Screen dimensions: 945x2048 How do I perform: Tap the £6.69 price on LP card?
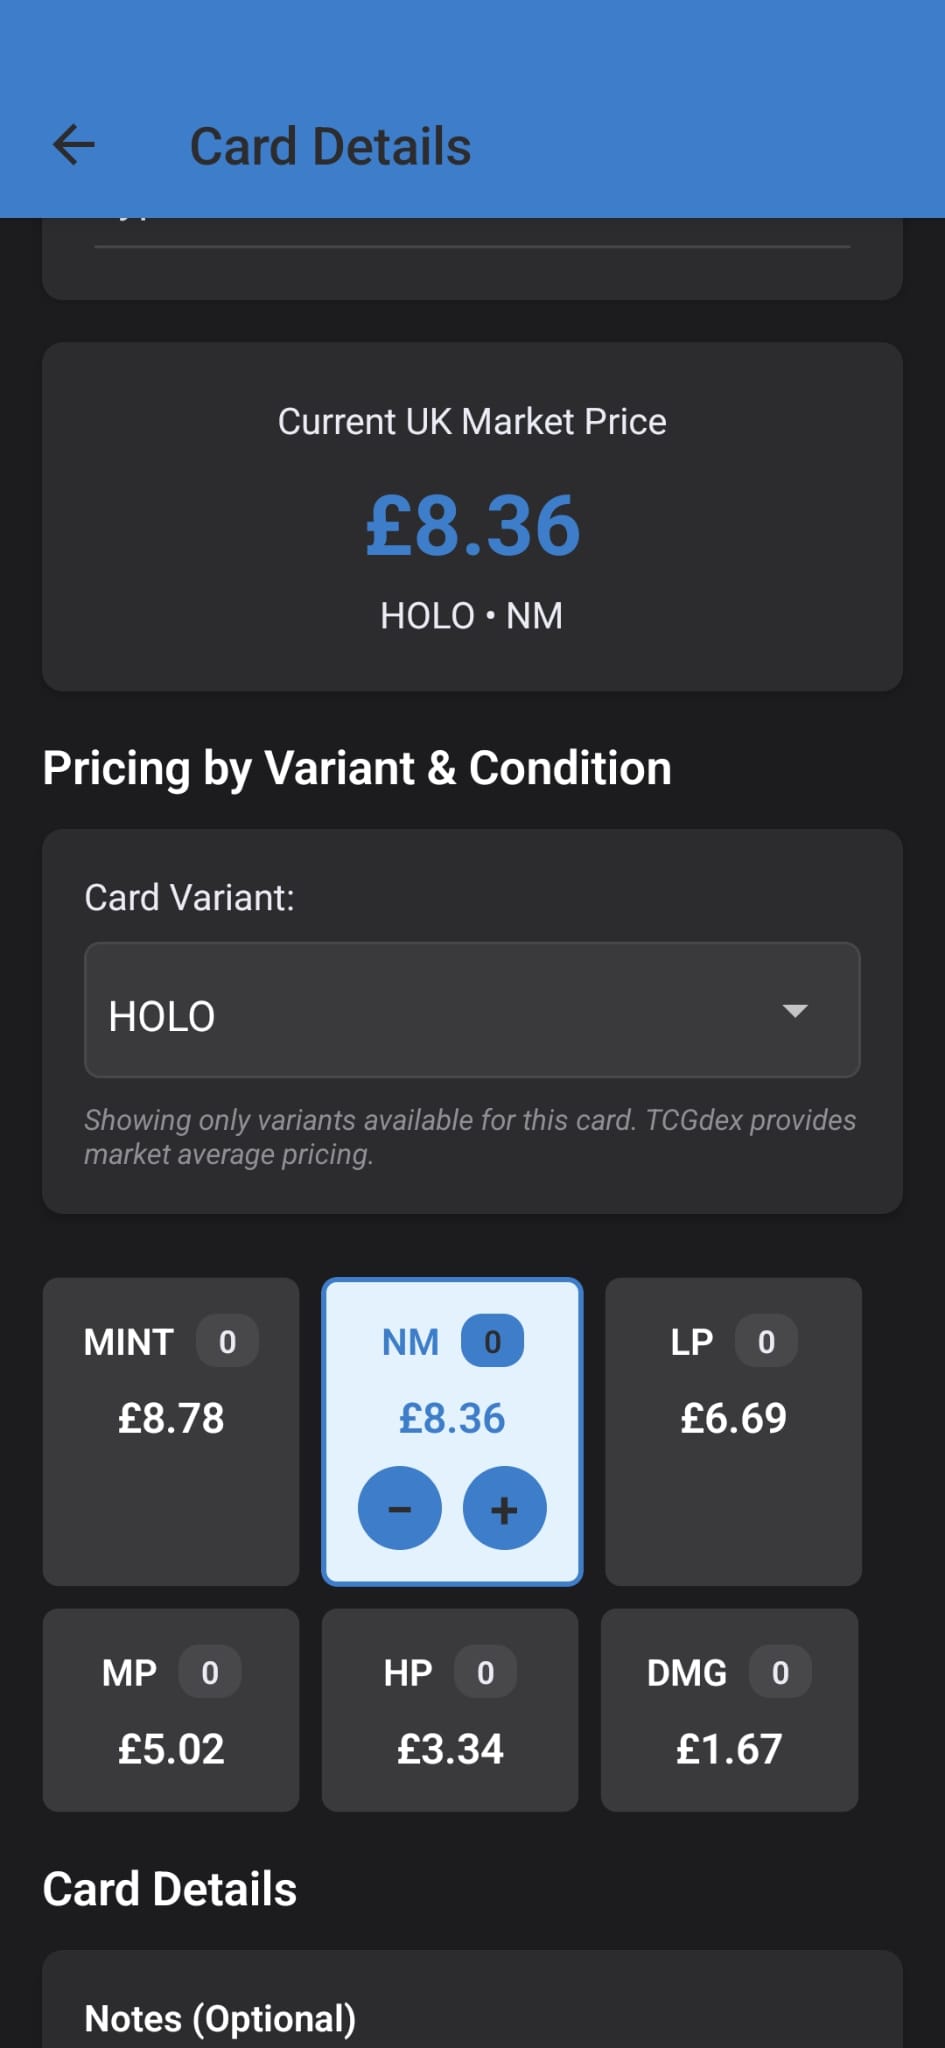pos(733,1418)
